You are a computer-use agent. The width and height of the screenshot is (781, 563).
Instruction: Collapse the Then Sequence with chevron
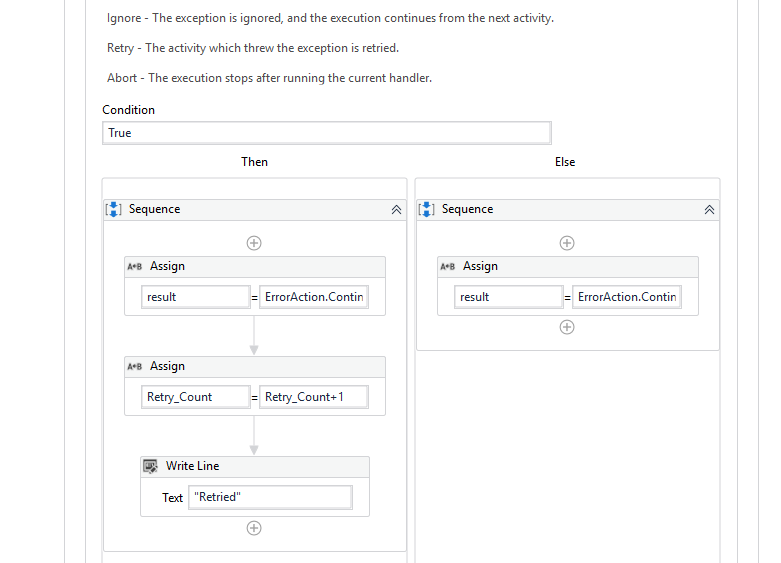396,210
